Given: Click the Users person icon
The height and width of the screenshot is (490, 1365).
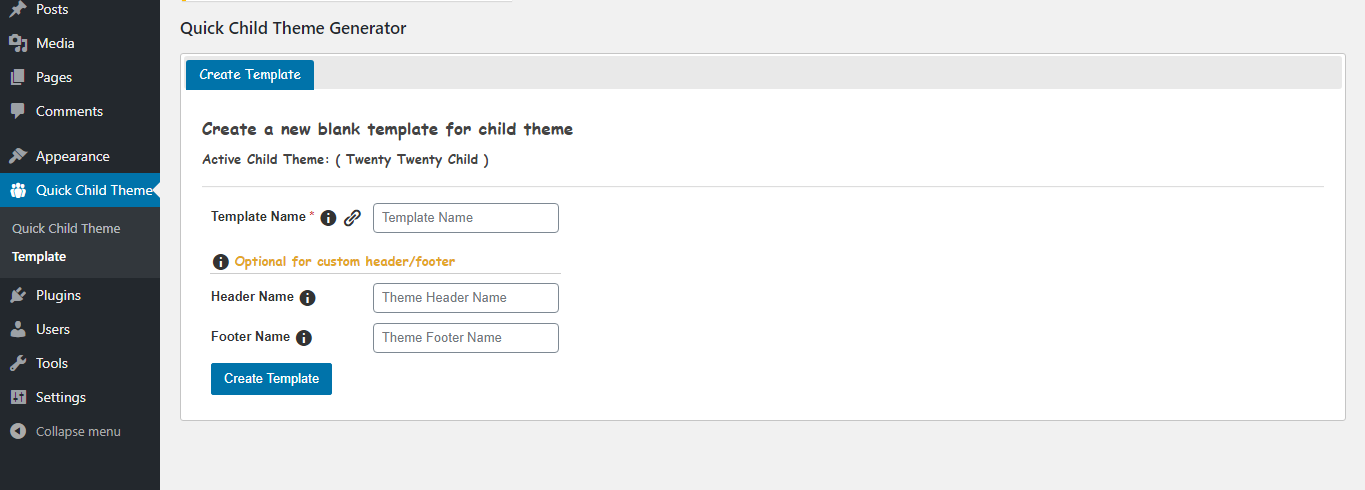Looking at the screenshot, I should pyautogui.click(x=18, y=329).
